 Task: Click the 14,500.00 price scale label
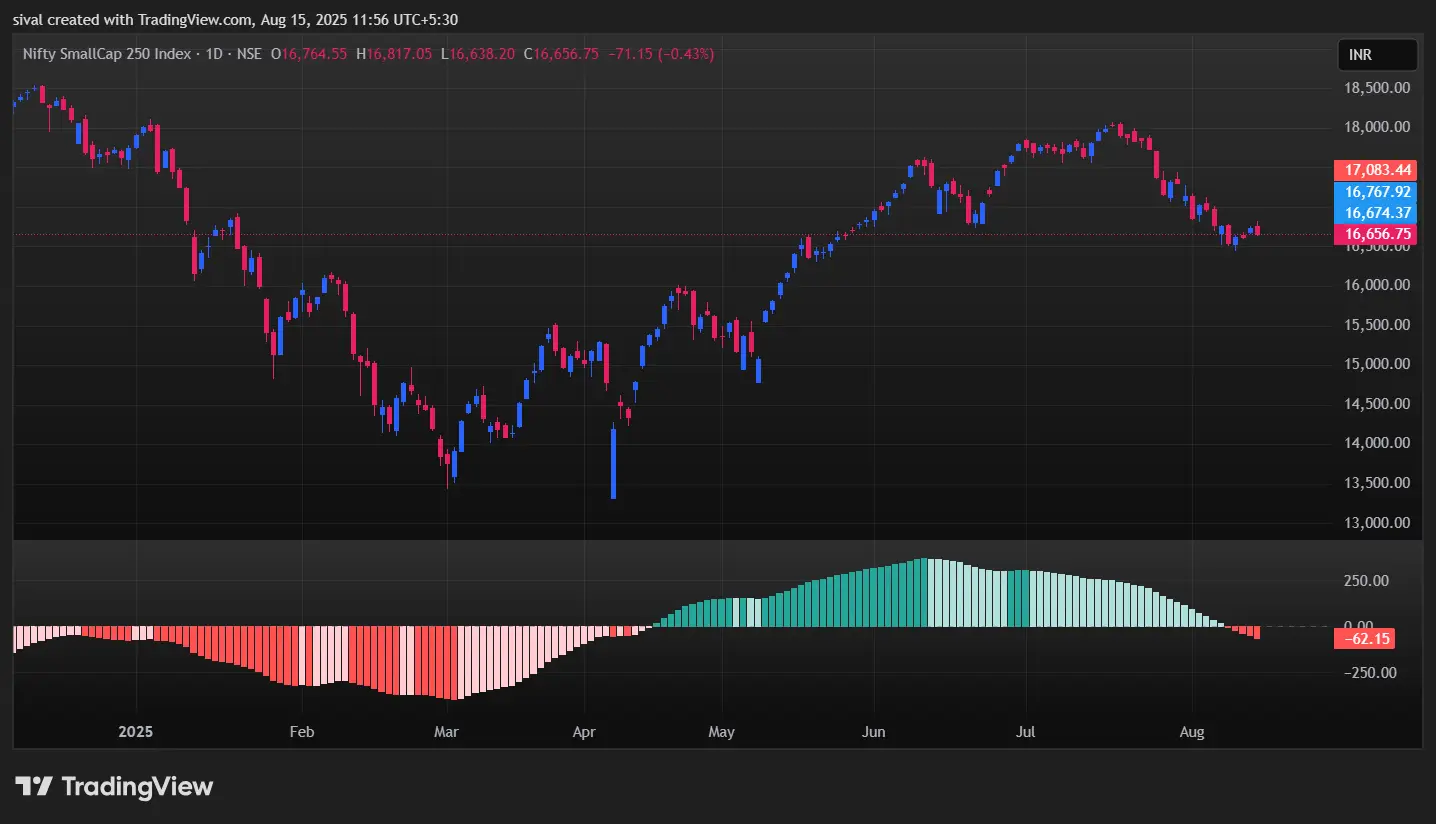pos(1375,404)
